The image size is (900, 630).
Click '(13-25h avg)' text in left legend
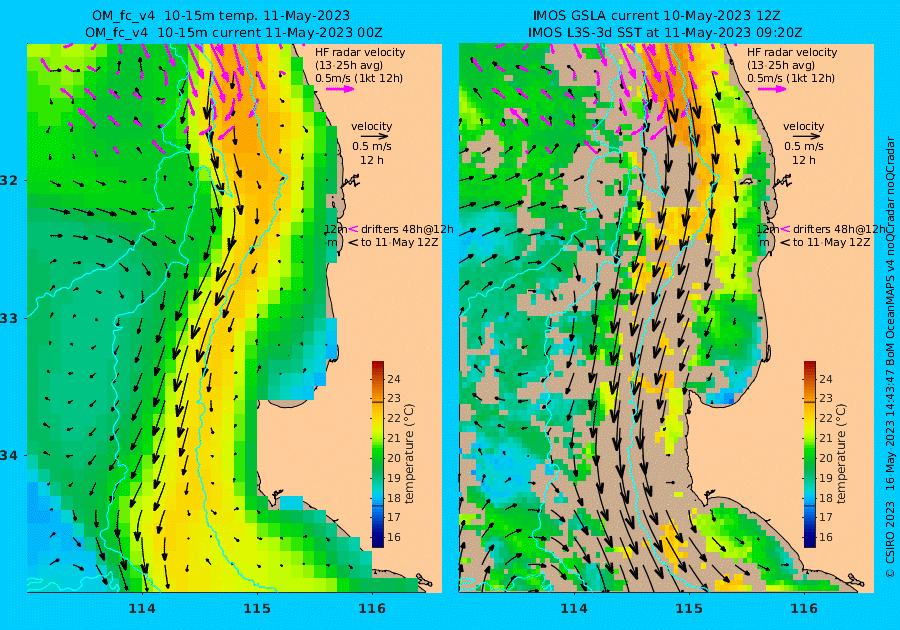click(x=349, y=65)
